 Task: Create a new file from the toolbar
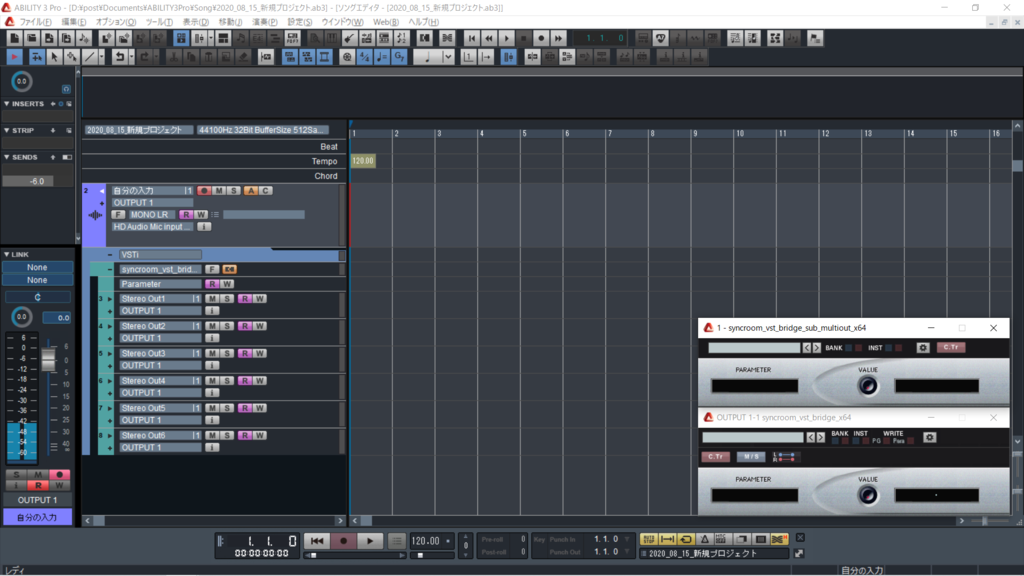(14, 39)
